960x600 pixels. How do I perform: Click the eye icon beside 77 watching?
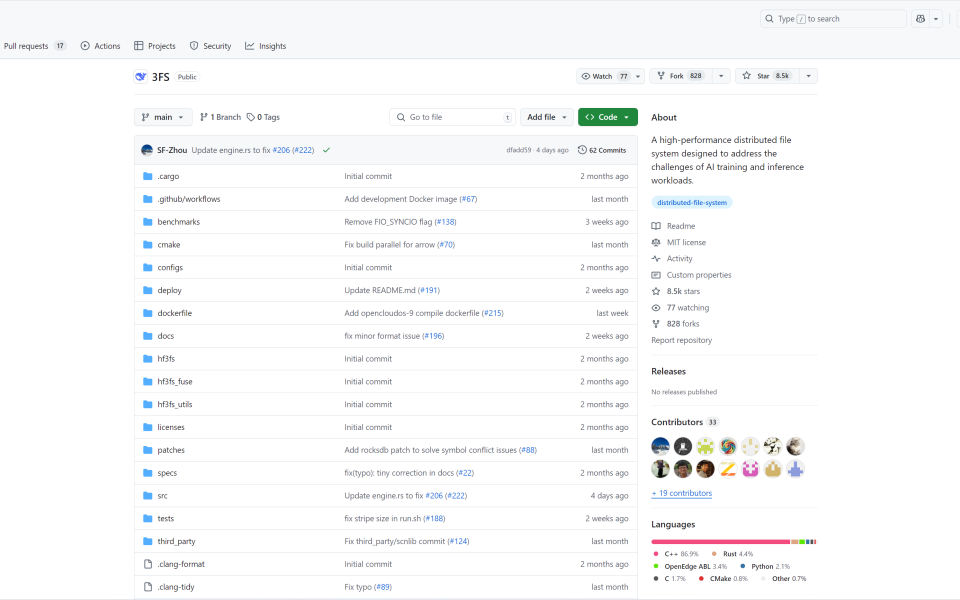point(656,308)
